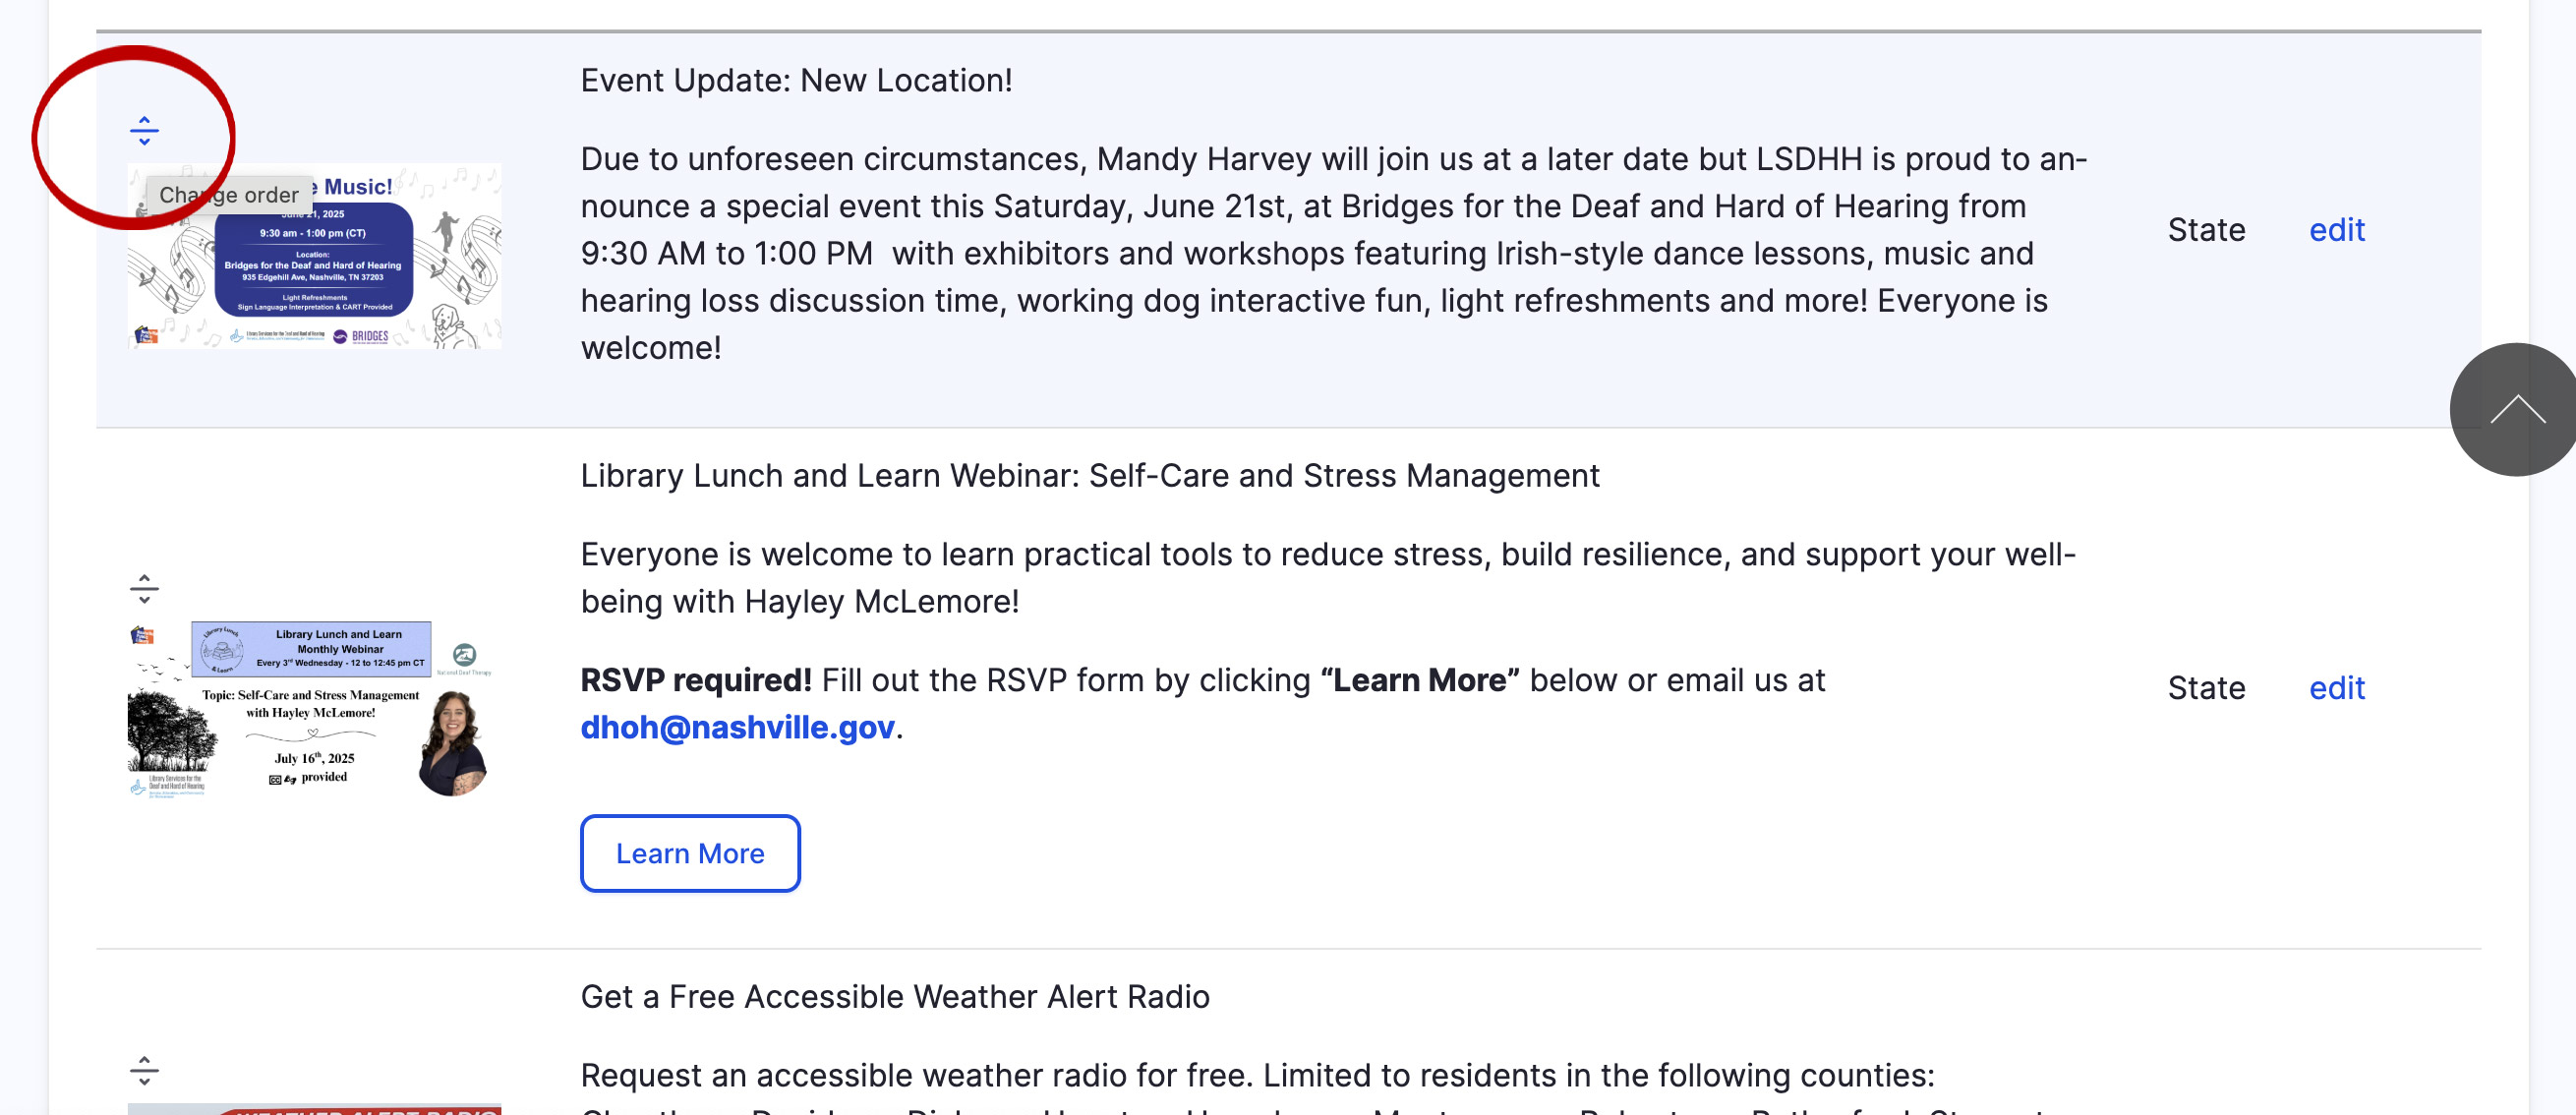Open the Irish music event flyer thumbnail
The width and height of the screenshot is (2576, 1115).
(x=315, y=256)
